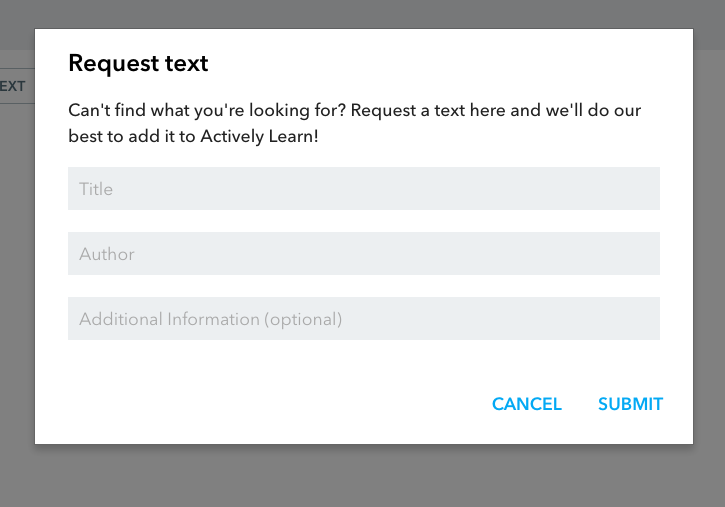The height and width of the screenshot is (507, 725).
Task: Activate the optional Additional Information box
Action: coord(363,318)
